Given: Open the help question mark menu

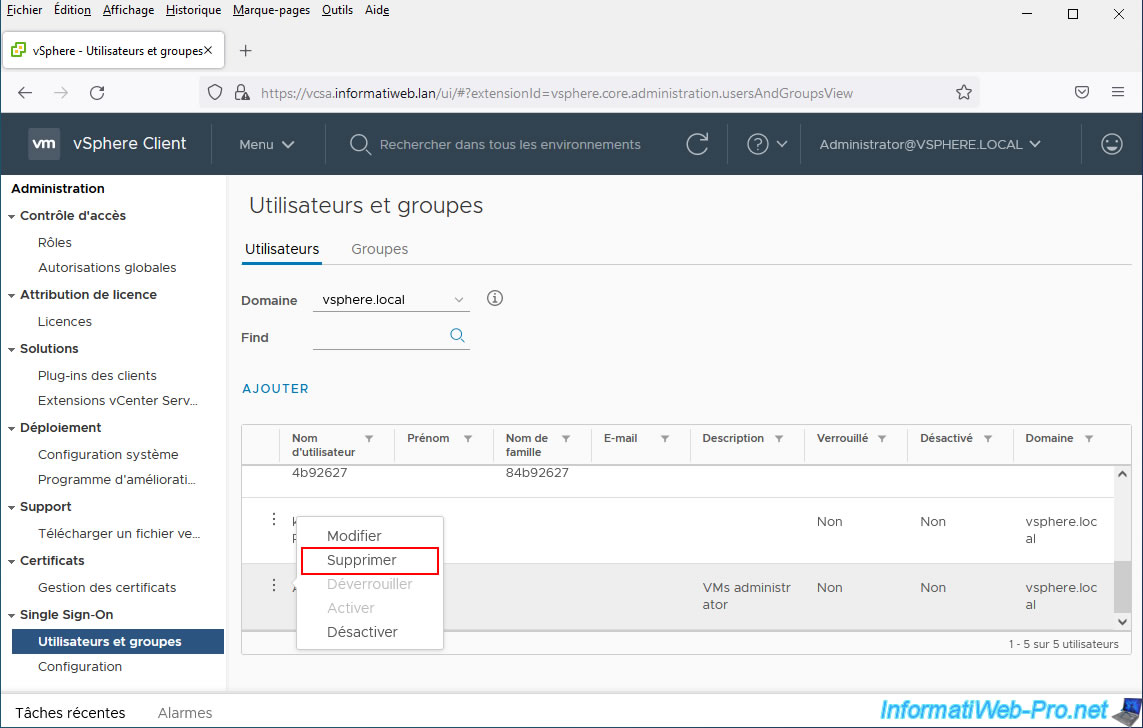Looking at the screenshot, I should (x=767, y=144).
